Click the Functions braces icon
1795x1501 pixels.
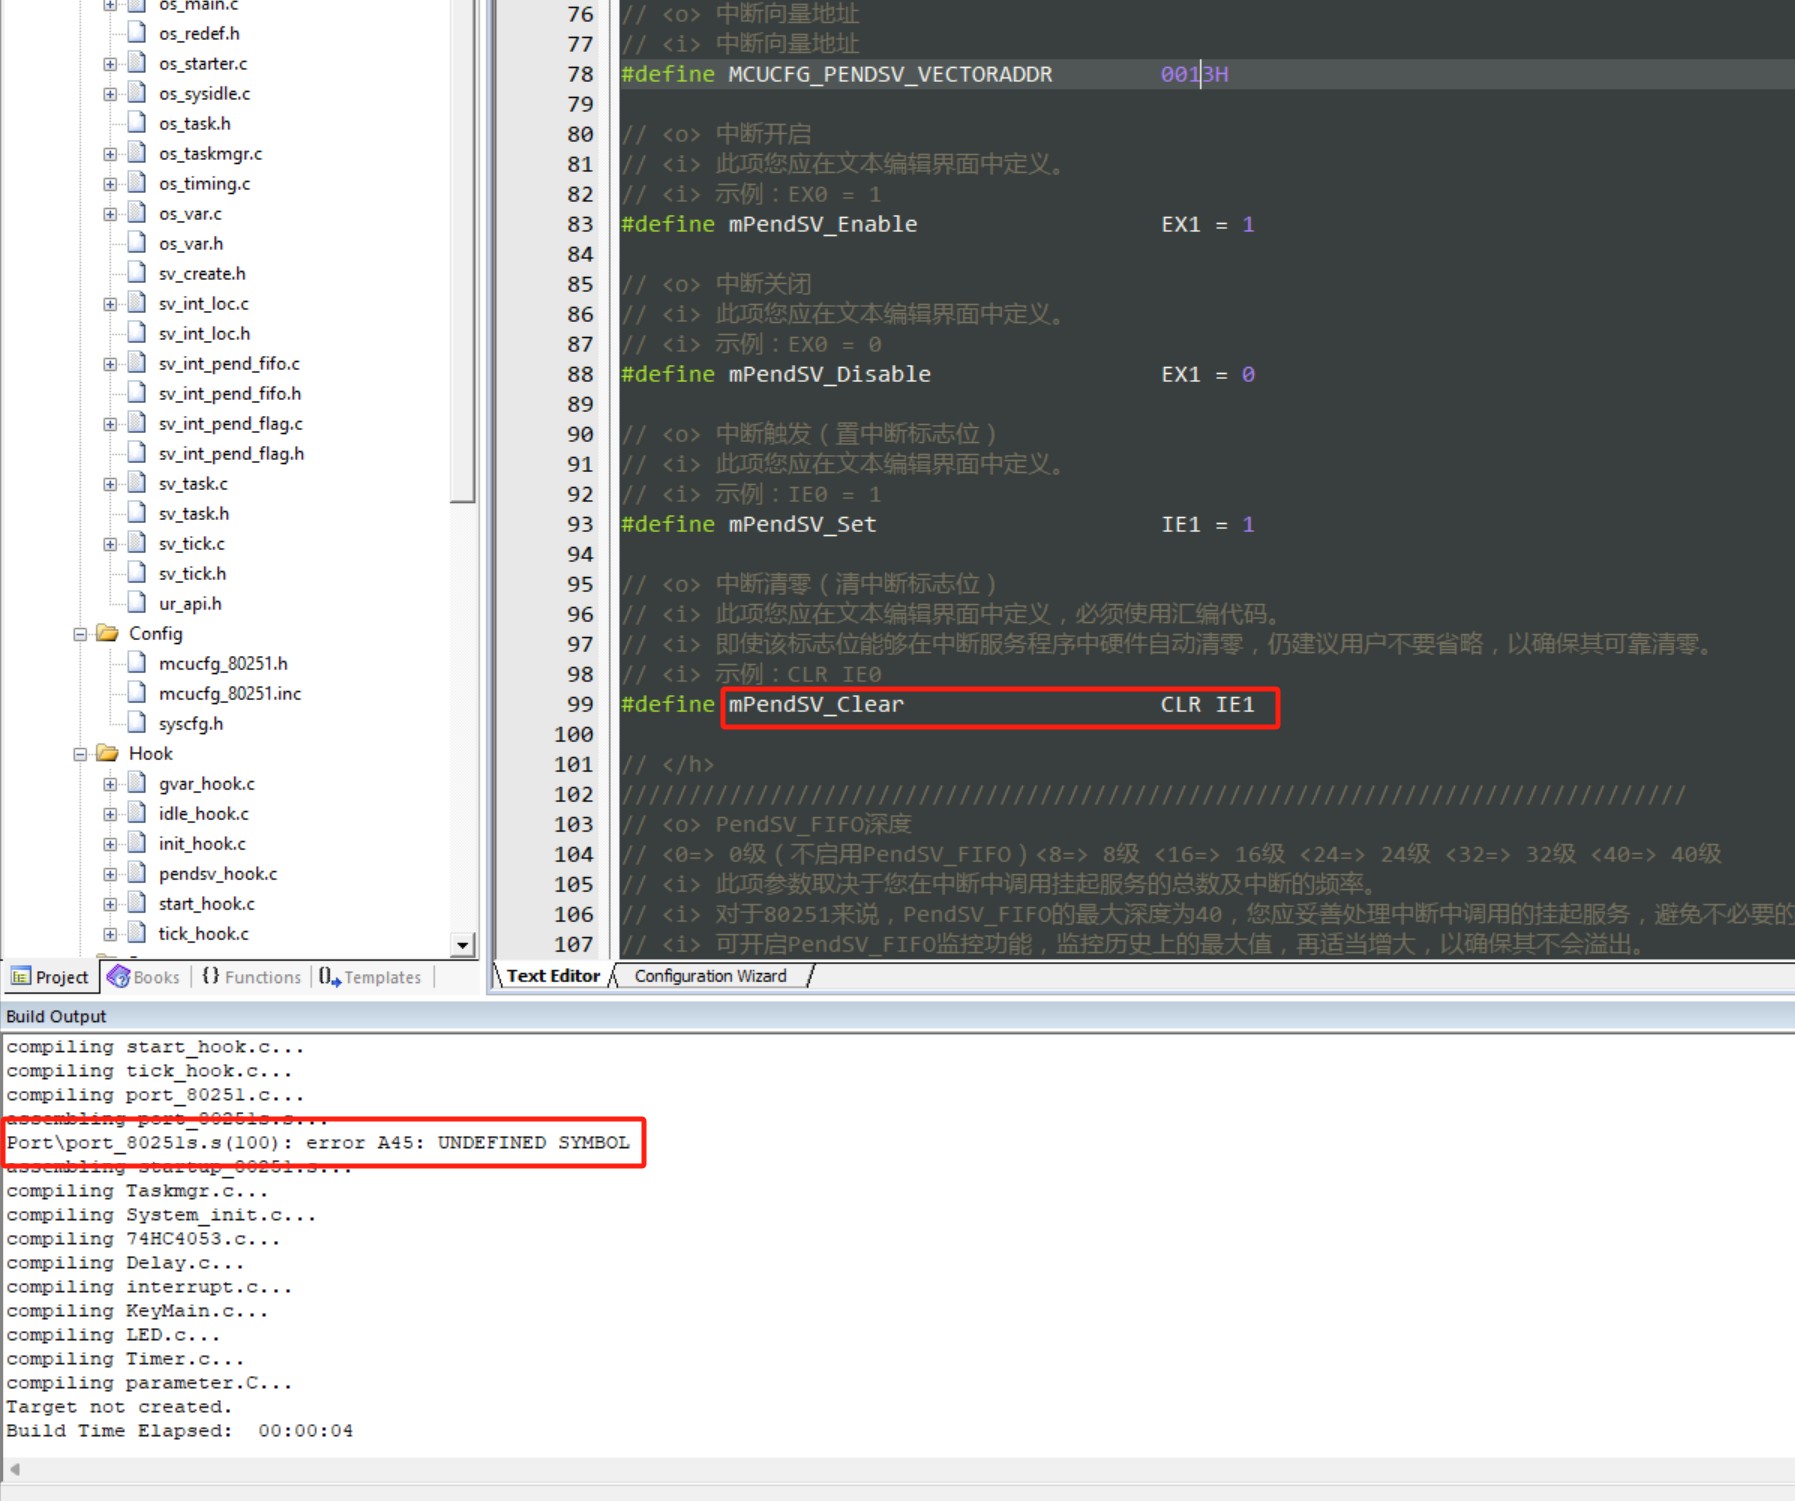210,976
